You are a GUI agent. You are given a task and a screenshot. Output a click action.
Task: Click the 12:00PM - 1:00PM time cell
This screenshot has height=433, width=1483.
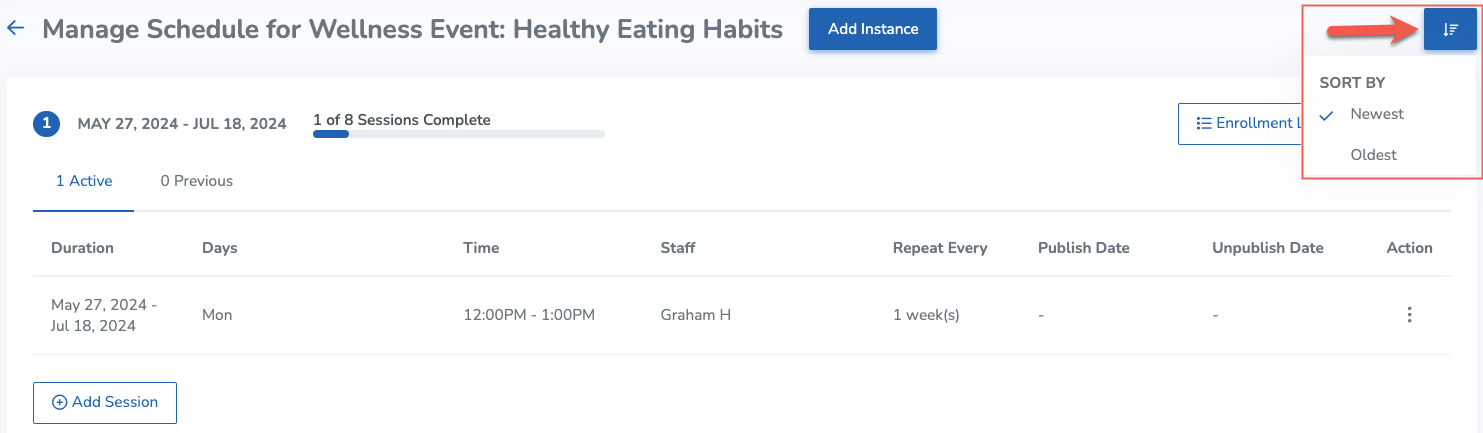(x=529, y=315)
